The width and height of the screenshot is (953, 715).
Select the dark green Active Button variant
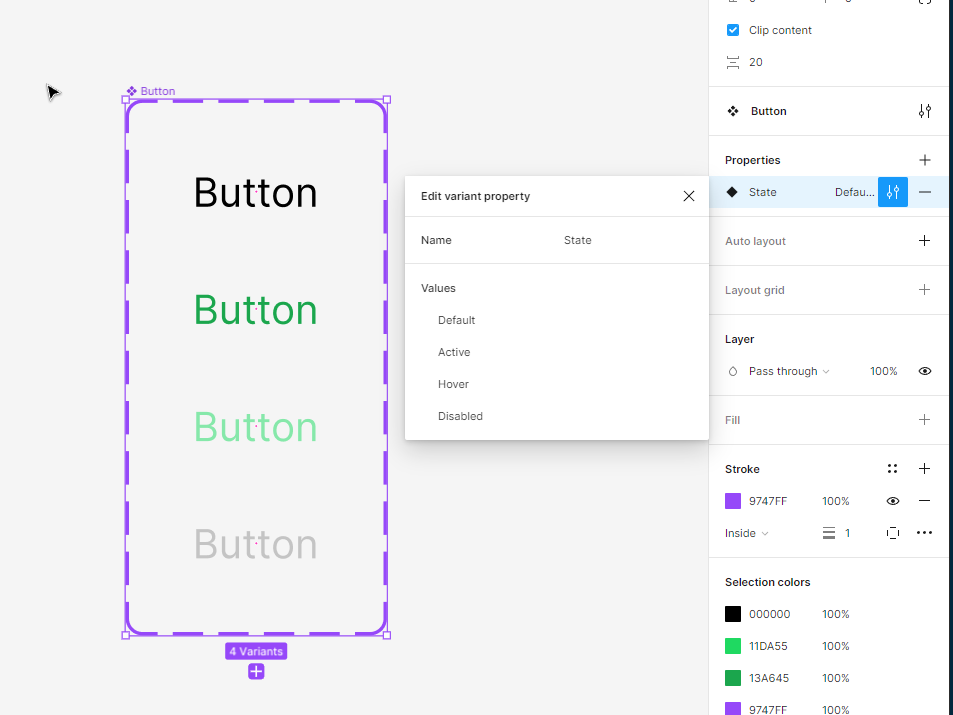pyautogui.click(x=255, y=310)
